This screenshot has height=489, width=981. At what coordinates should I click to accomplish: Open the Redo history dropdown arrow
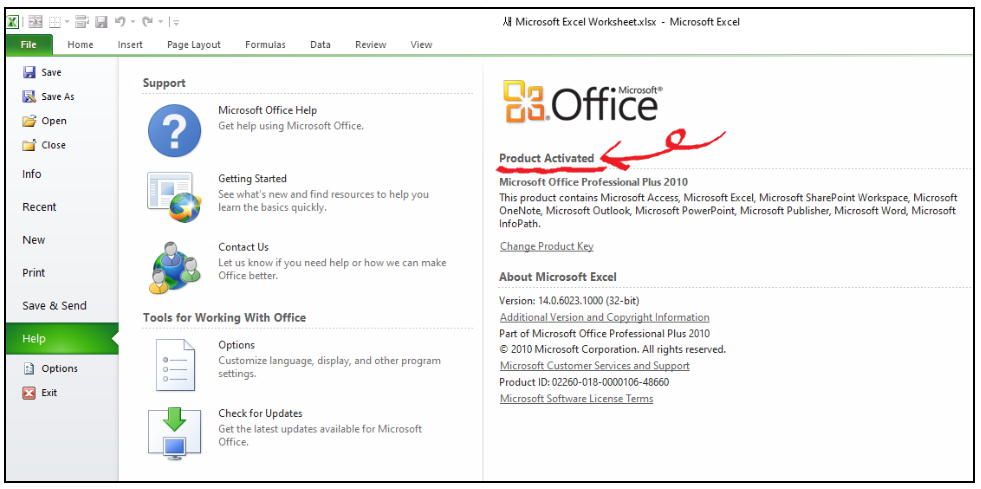(161, 22)
